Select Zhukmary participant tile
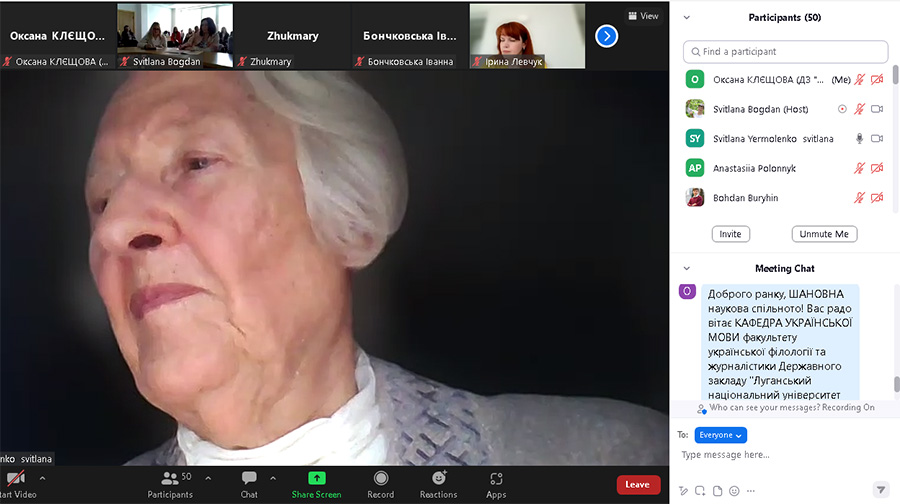900x504 pixels. point(293,36)
